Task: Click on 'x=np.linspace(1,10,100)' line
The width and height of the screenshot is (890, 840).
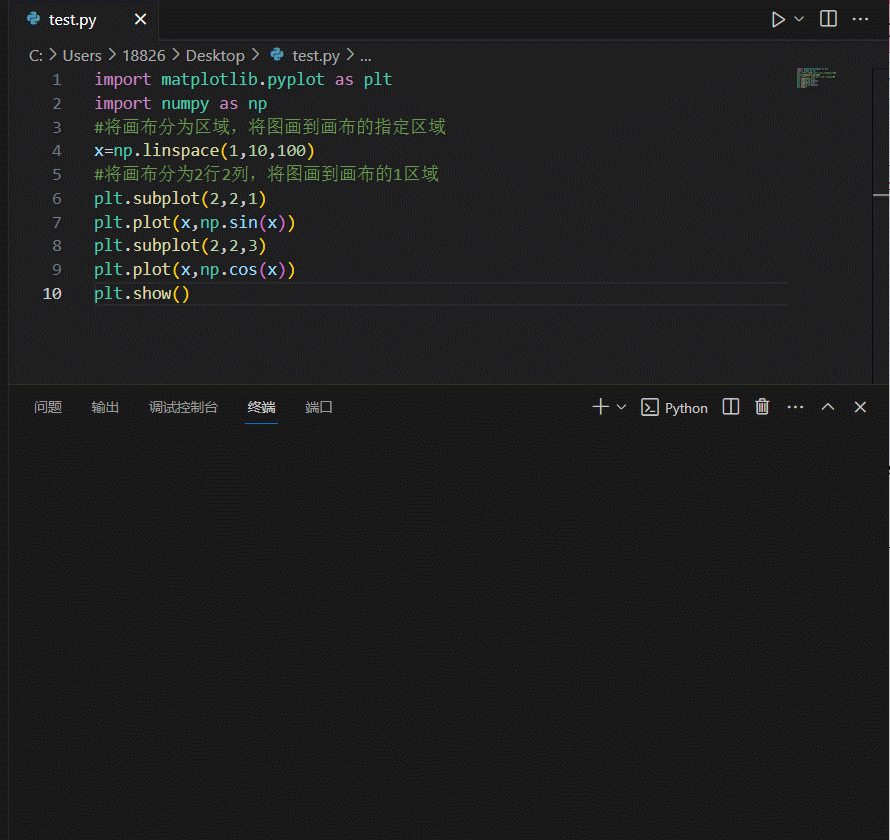Action: coord(204,151)
